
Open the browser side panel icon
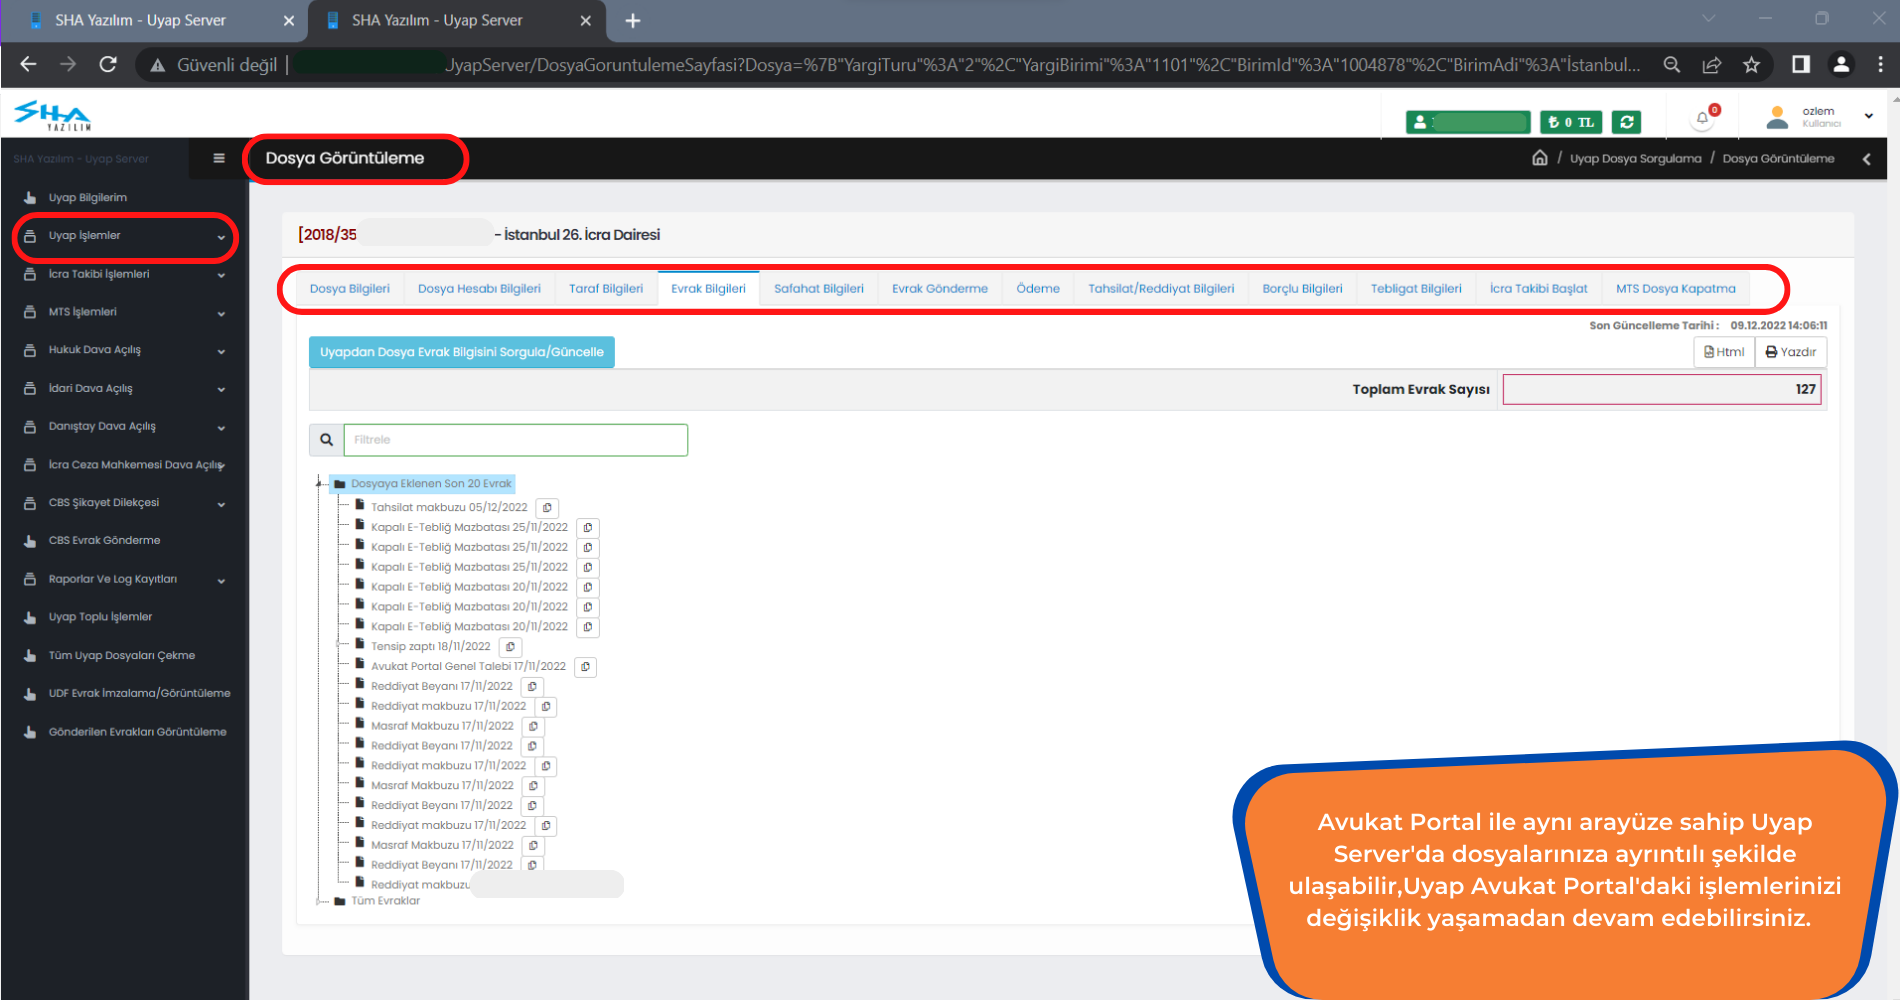pyautogui.click(x=1801, y=65)
